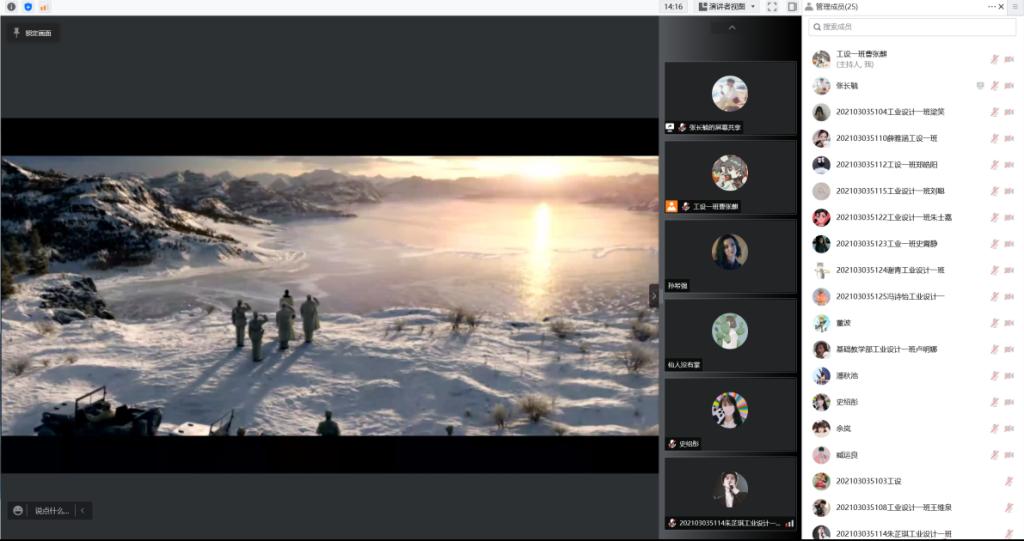This screenshot has width=1024, height=541.
Task: Open the network signal status icon
Action: click(x=43, y=7)
